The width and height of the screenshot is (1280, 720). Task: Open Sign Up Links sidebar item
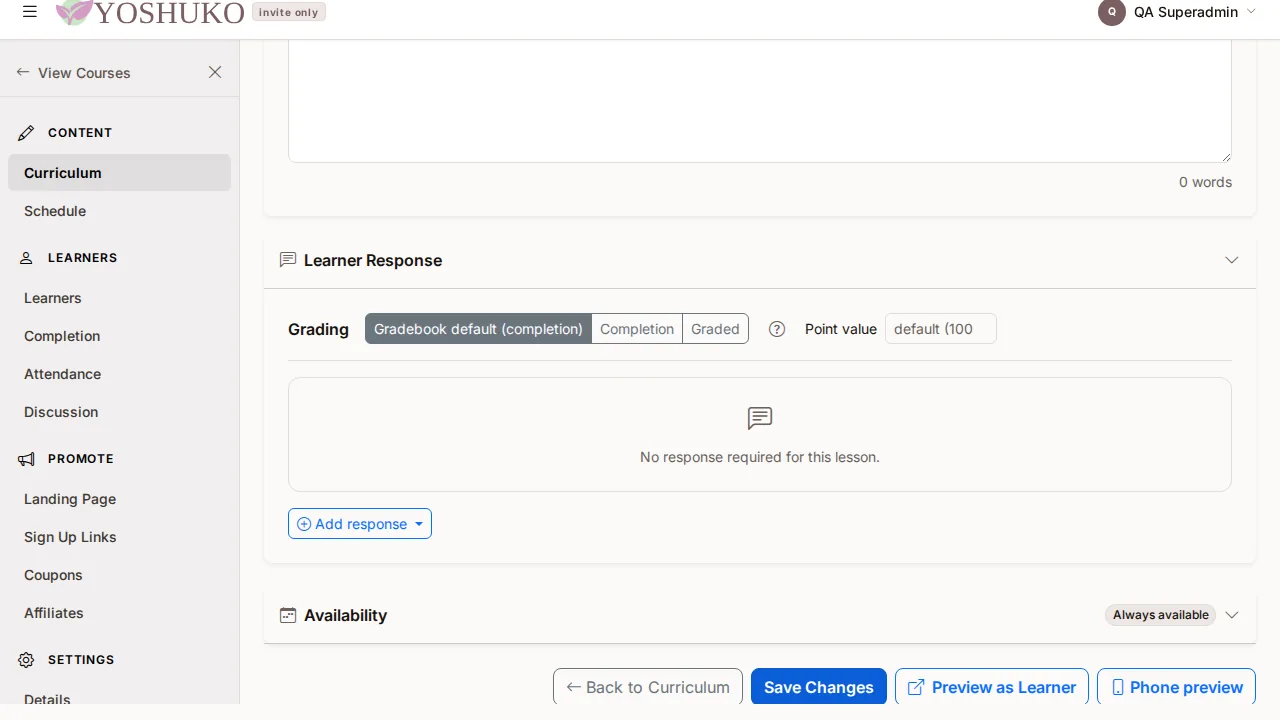pos(119,537)
